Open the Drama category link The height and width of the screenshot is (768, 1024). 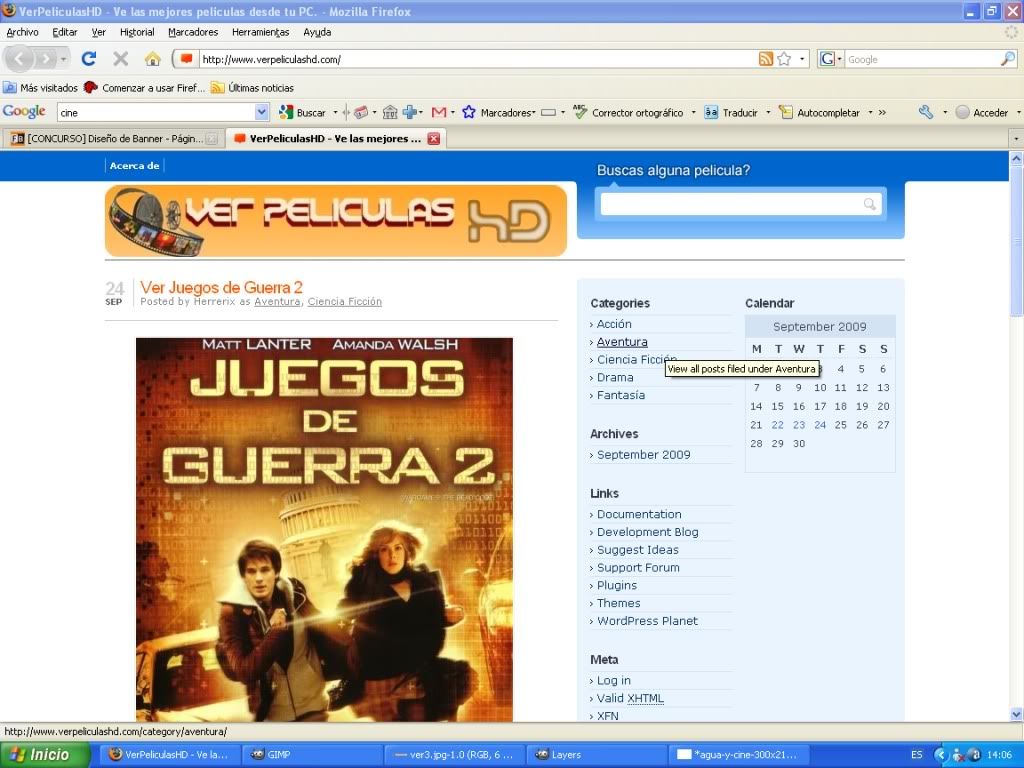(615, 377)
